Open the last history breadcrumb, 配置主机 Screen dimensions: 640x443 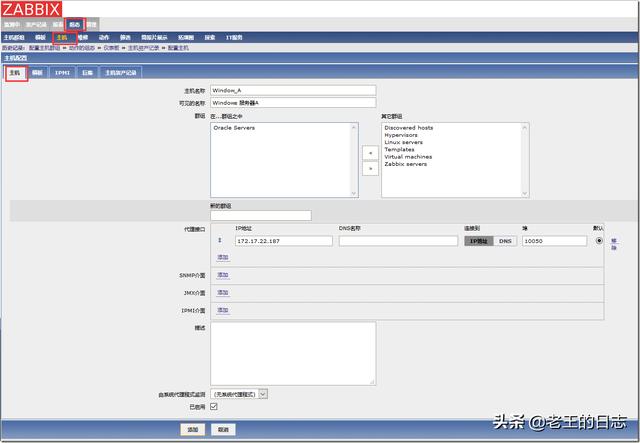coord(178,48)
